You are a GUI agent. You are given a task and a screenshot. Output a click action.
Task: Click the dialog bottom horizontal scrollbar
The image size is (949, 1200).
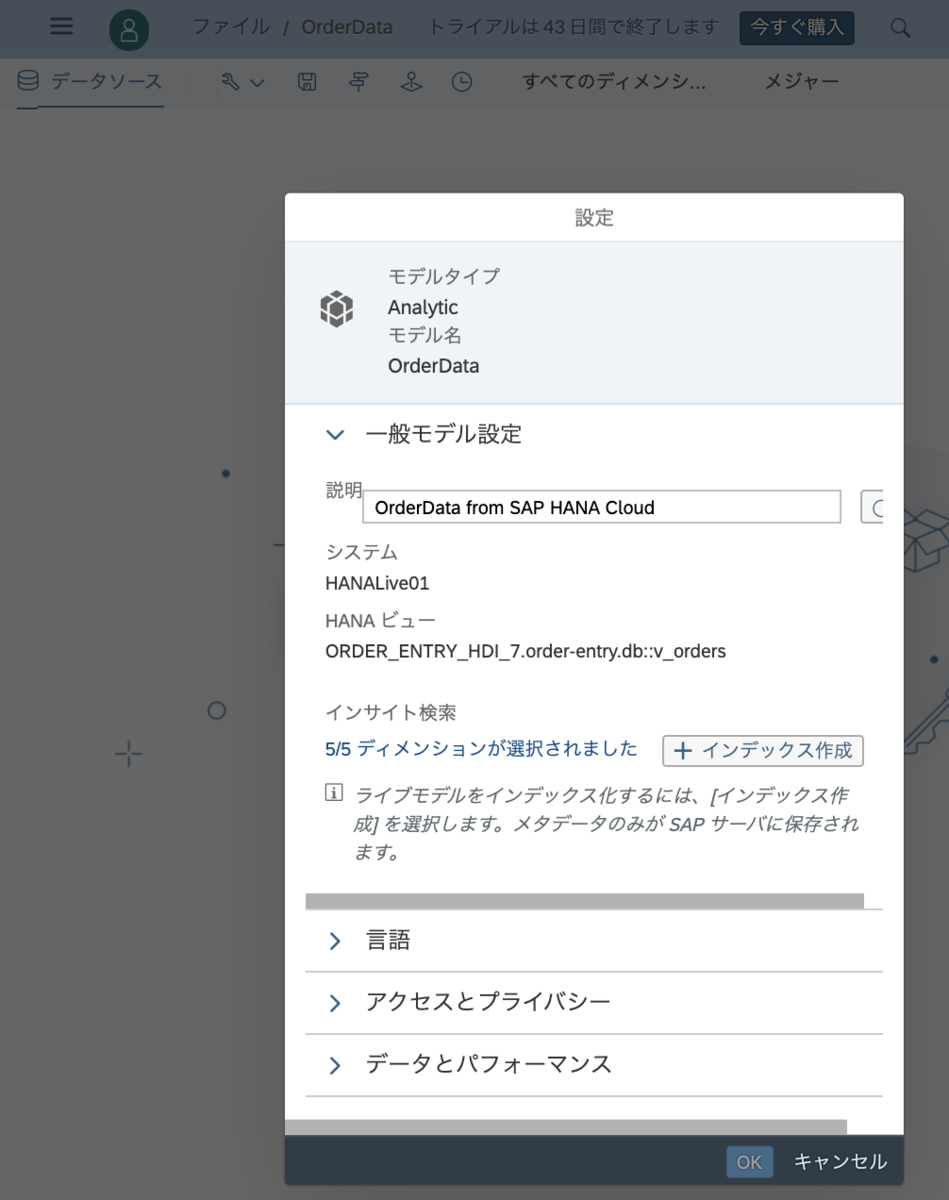click(x=566, y=1127)
